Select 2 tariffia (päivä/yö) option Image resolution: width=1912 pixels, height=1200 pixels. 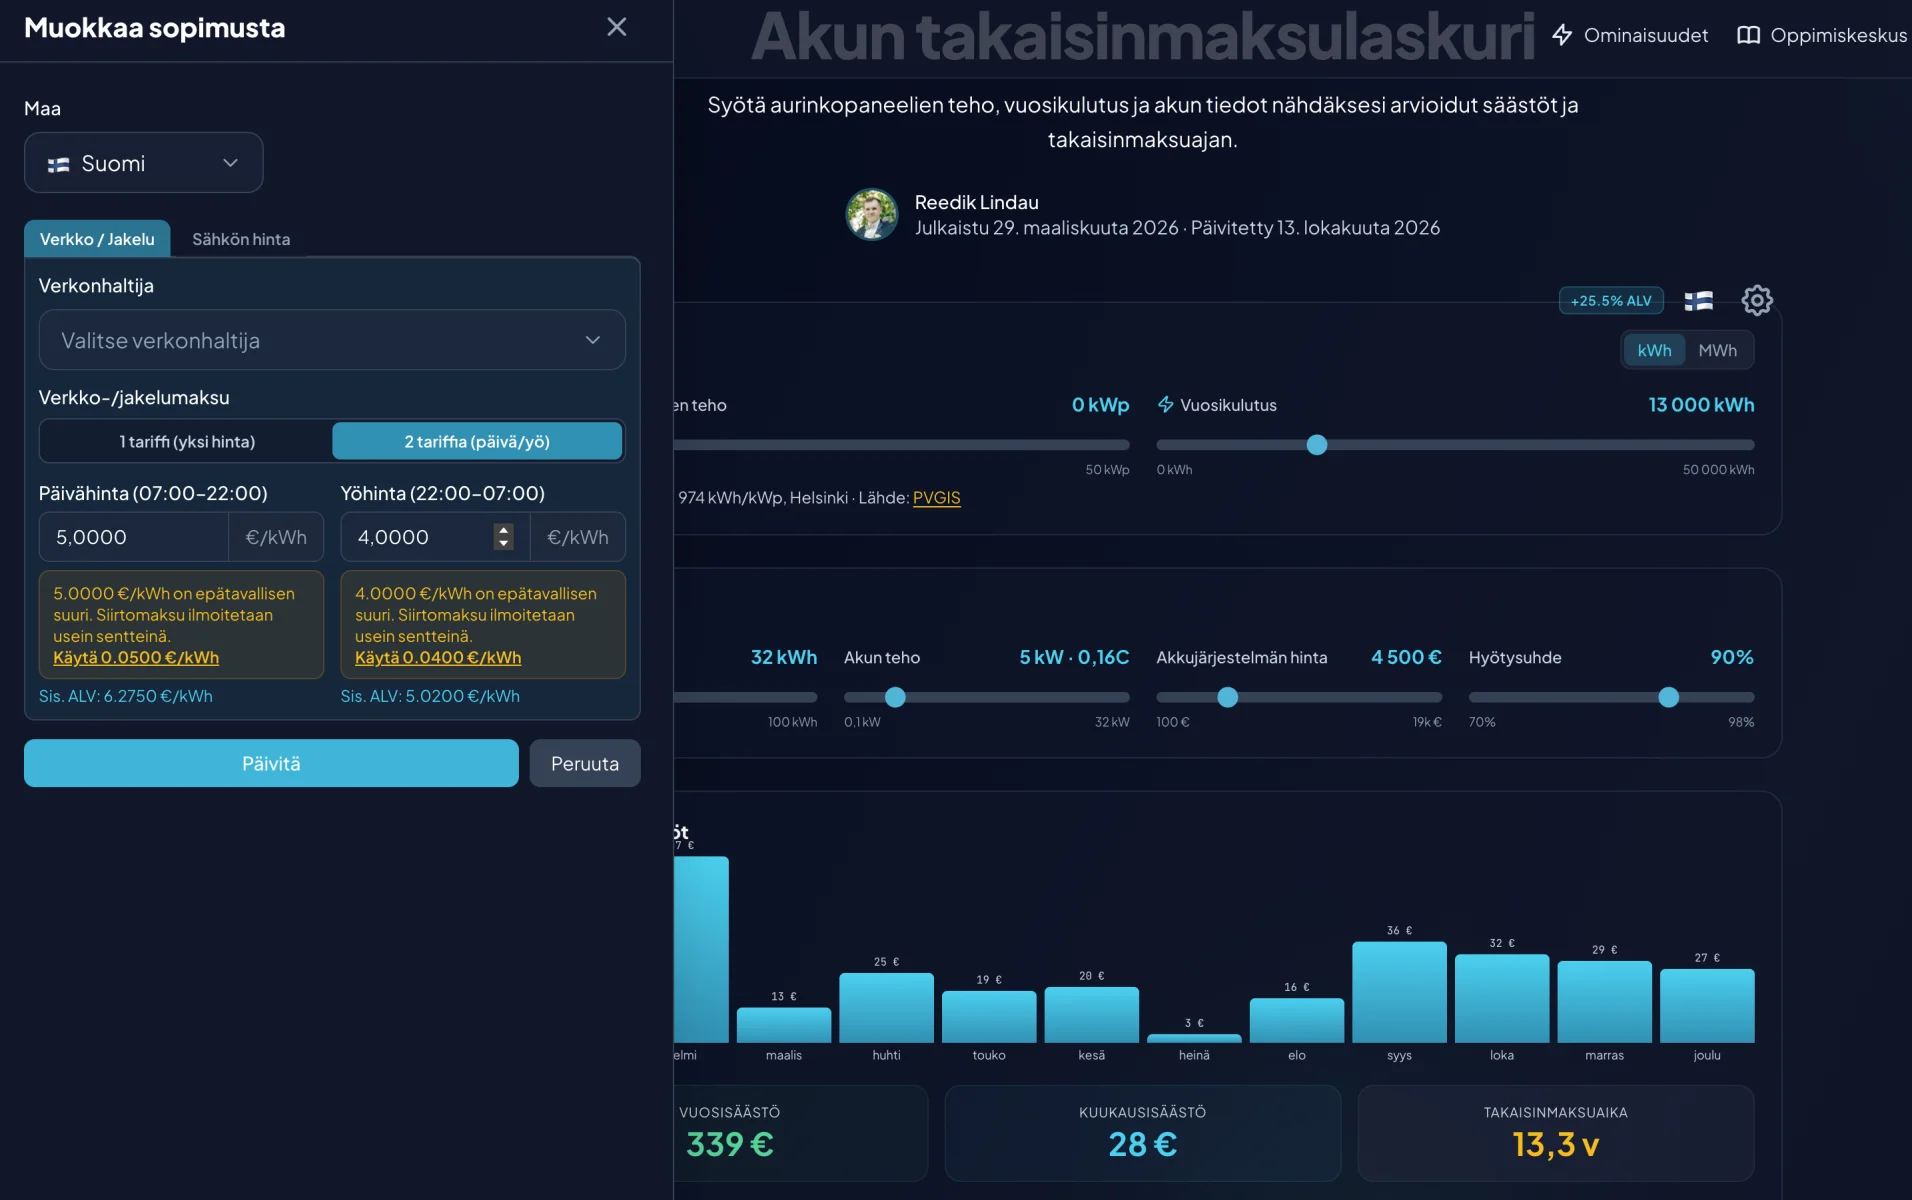click(477, 441)
